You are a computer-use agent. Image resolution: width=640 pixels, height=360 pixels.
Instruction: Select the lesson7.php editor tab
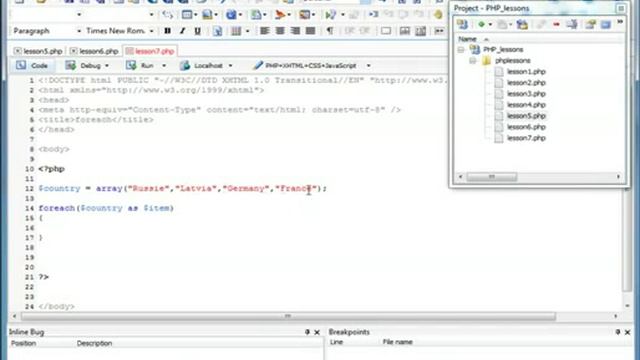tap(150, 51)
